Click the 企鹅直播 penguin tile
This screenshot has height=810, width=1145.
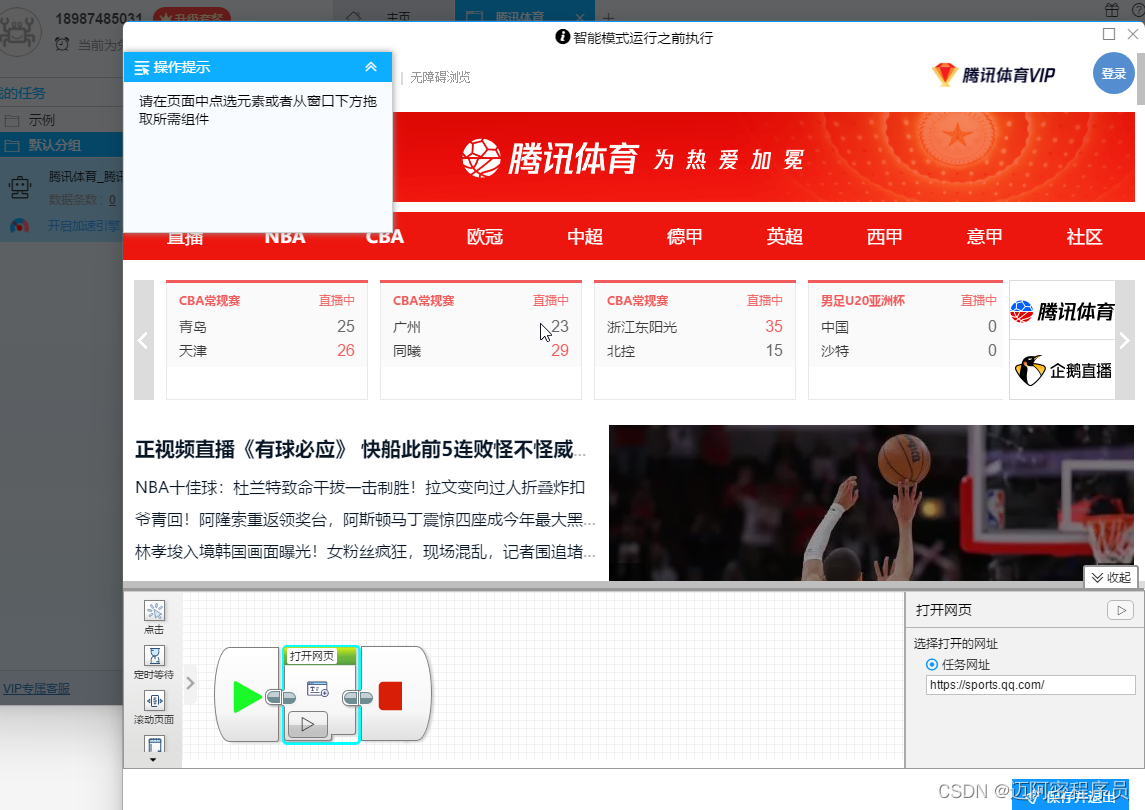click(x=1062, y=370)
